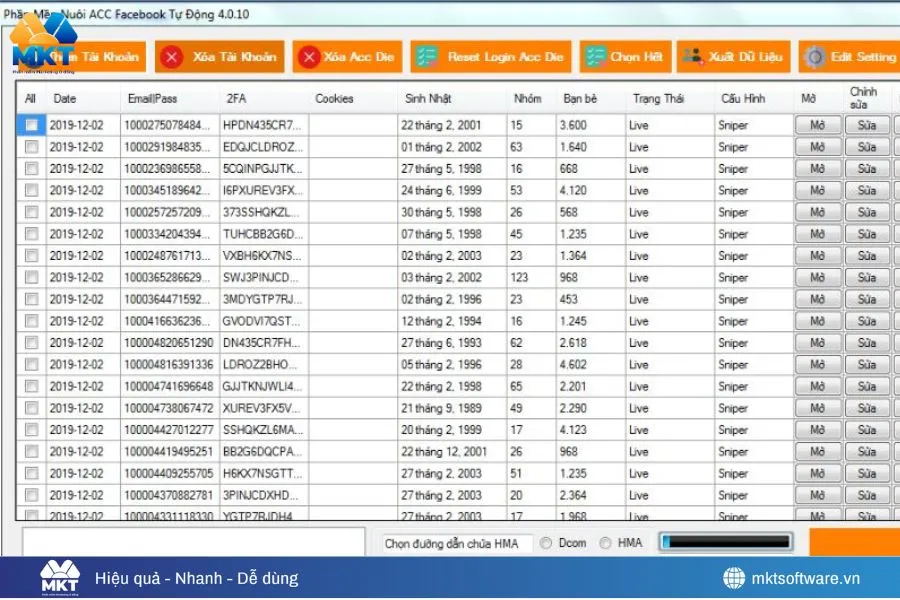Select the HMA radio option
Image resolution: width=900 pixels, height=600 pixels.
[605, 543]
